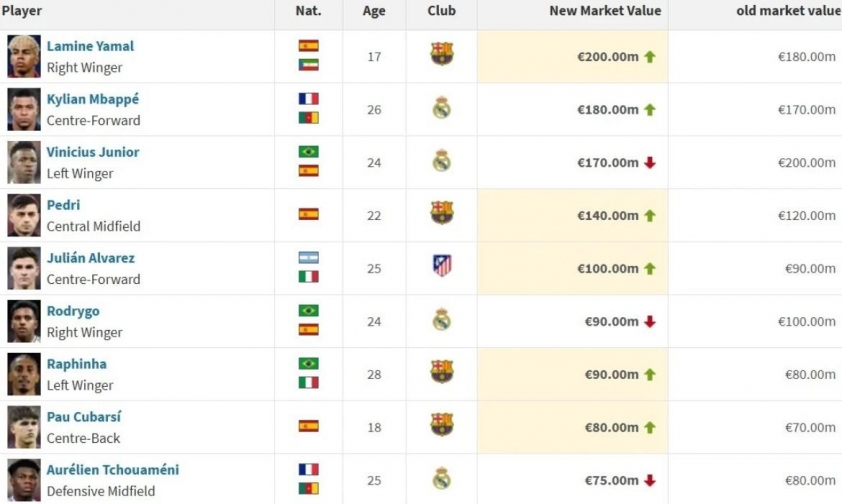Click the Real Madrid crest next to Kylian Mbappé
Viewport: 842px width, 504px height.
pyautogui.click(x=441, y=107)
